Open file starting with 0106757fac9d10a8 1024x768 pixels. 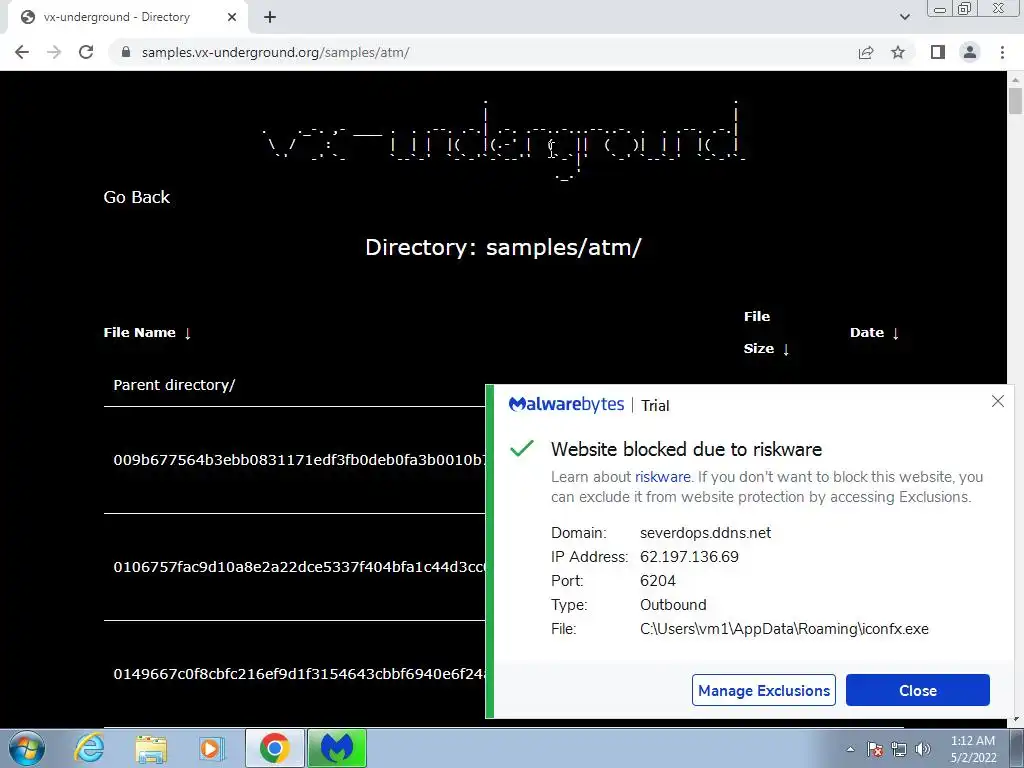pyautogui.click(x=299, y=567)
